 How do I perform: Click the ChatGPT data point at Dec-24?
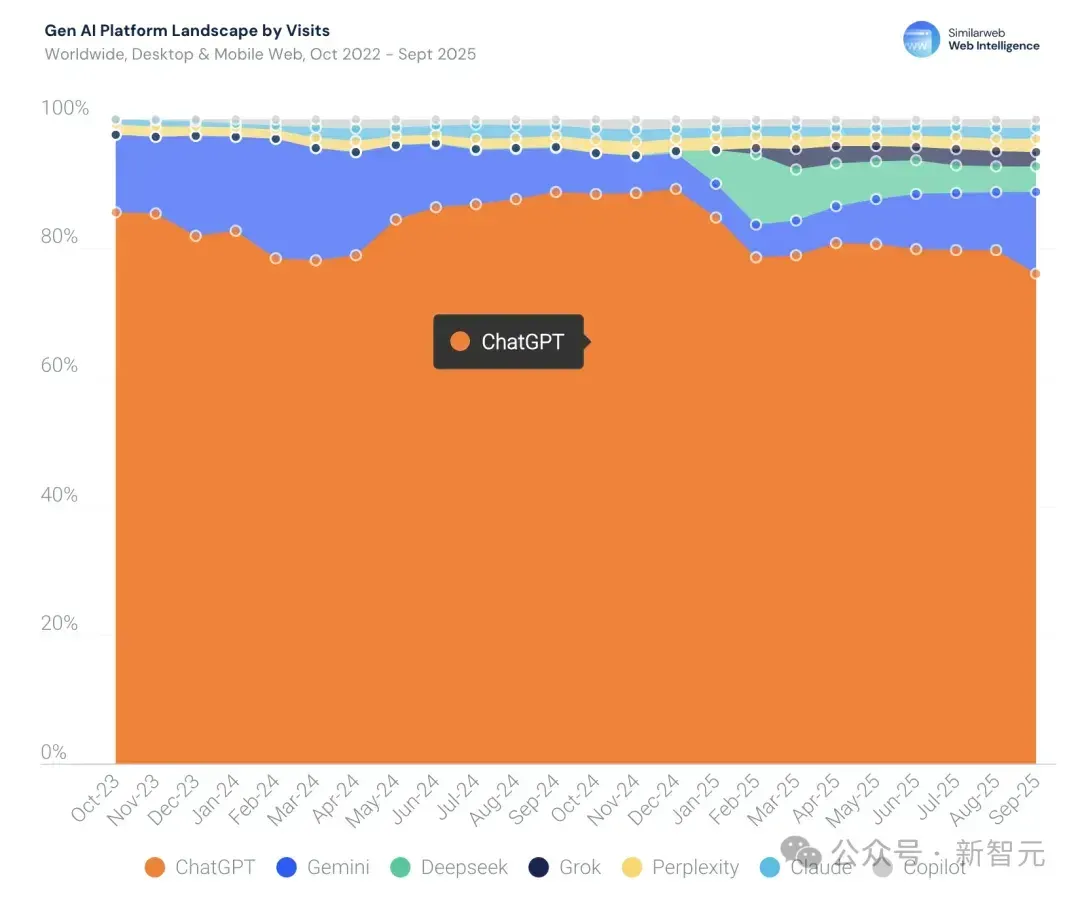click(x=676, y=189)
